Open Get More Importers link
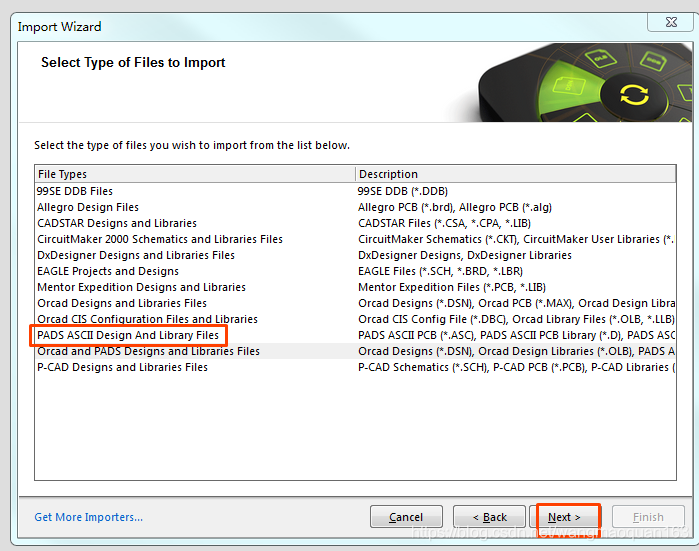 coord(89,517)
